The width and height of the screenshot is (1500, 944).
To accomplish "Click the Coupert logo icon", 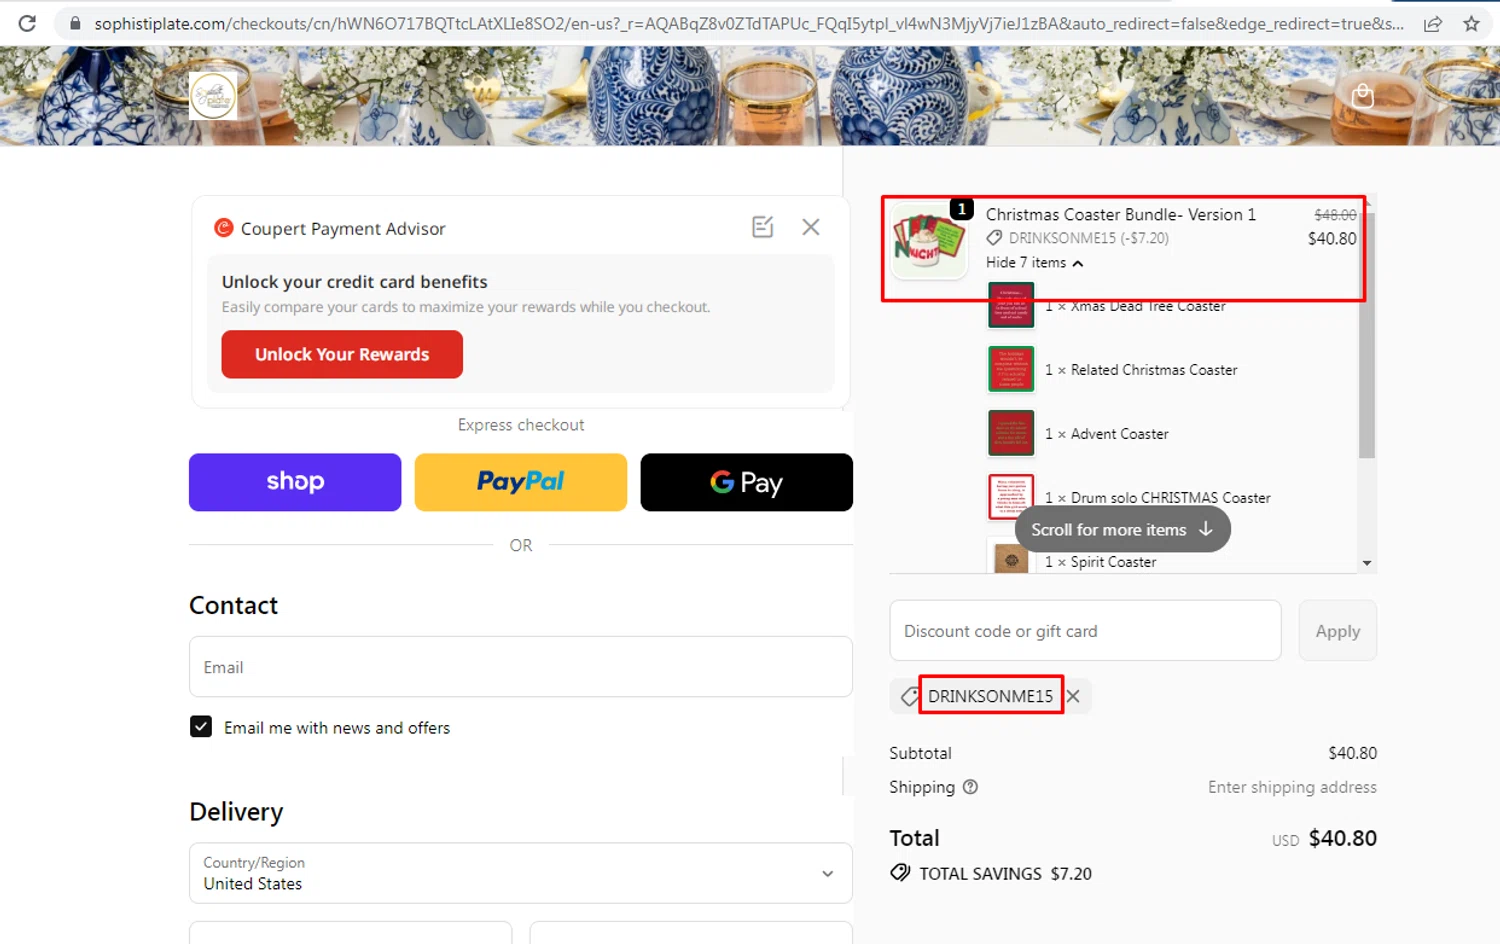I will 224,228.
